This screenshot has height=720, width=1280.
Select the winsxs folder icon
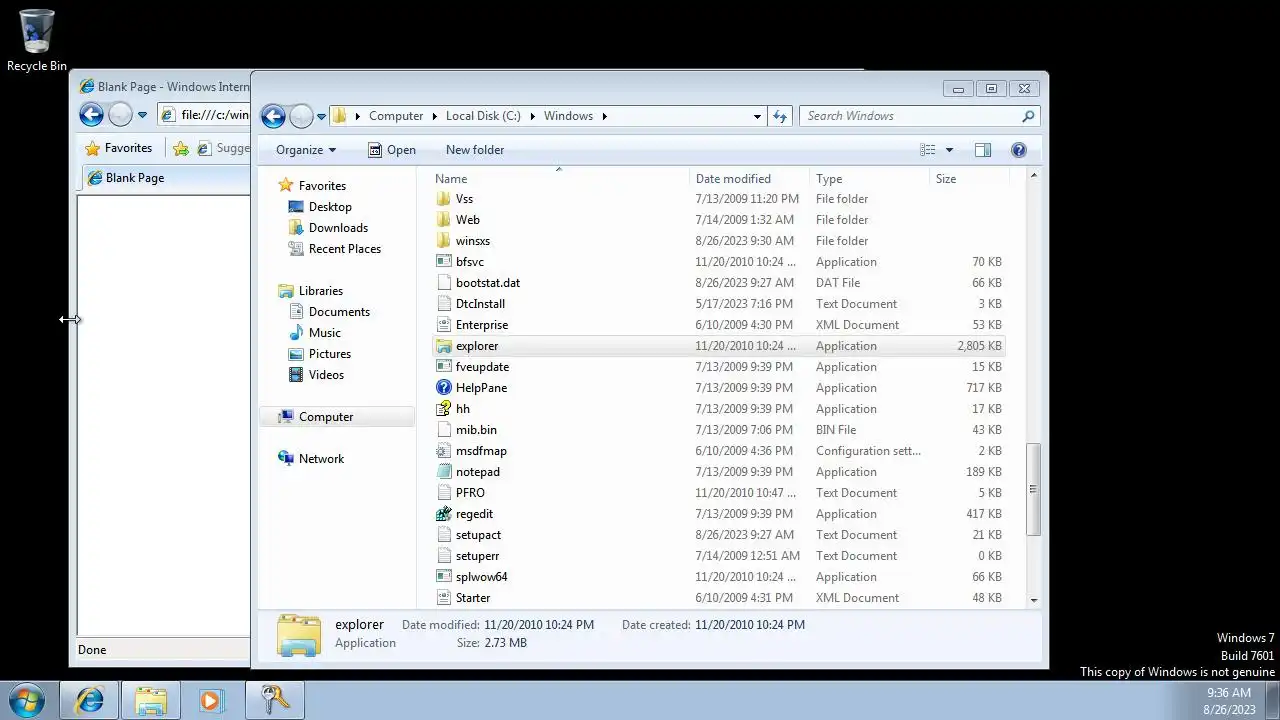[444, 241]
